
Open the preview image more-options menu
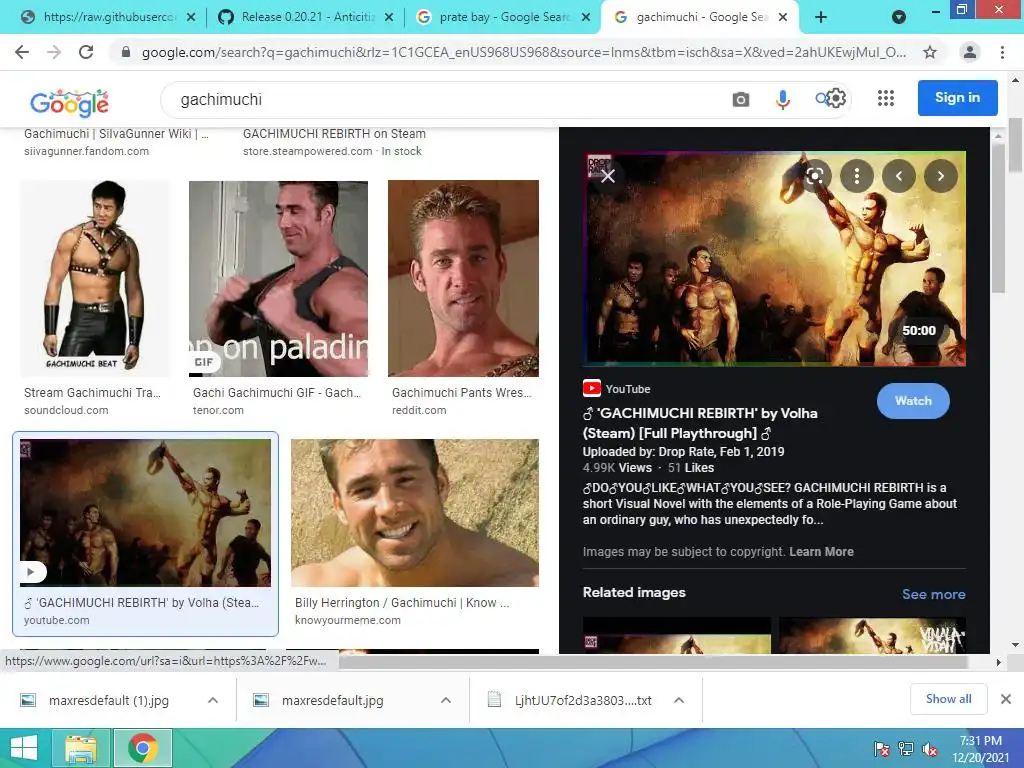[x=857, y=176]
